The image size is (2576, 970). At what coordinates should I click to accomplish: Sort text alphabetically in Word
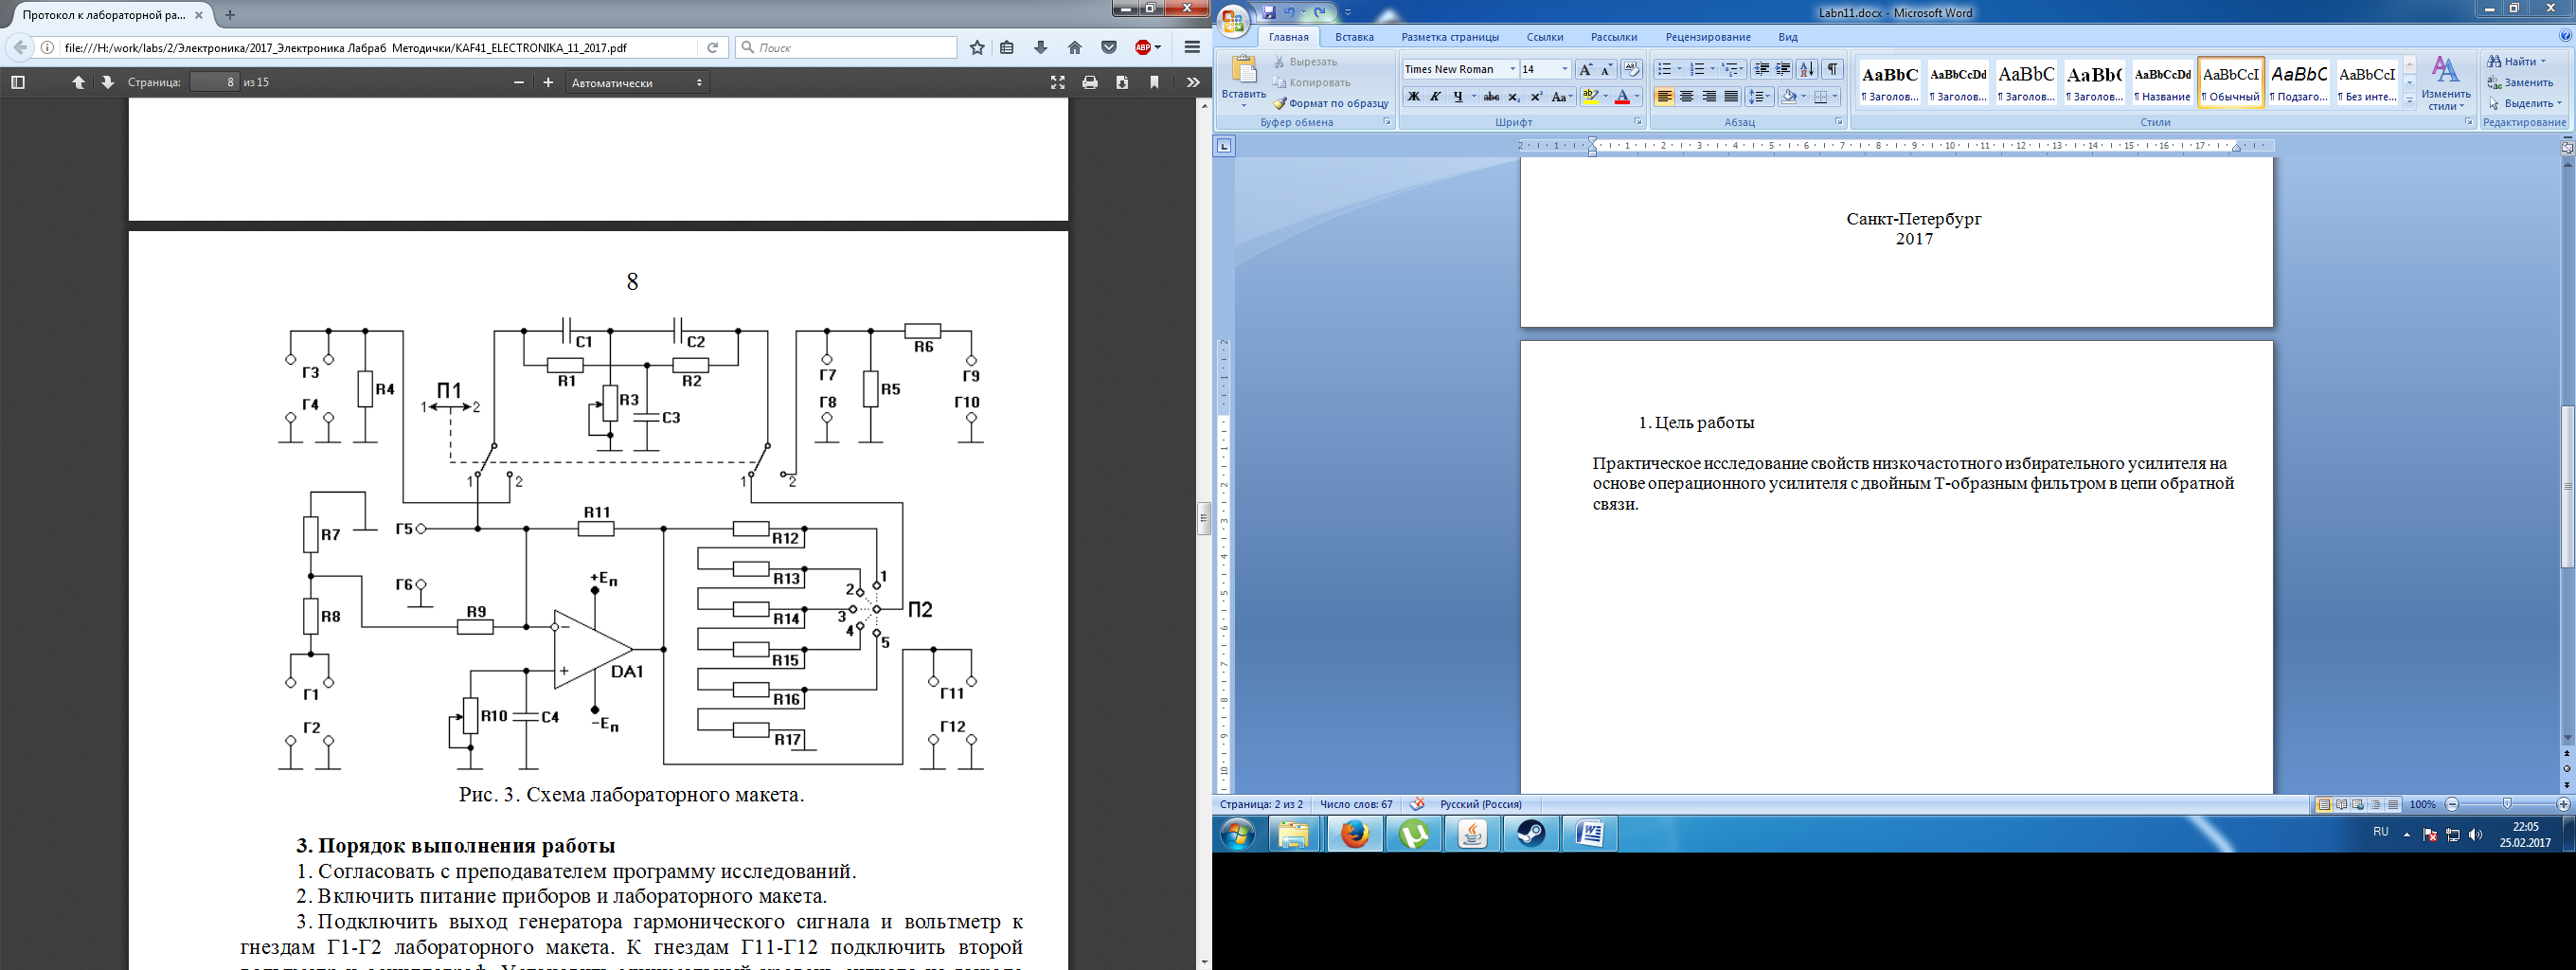tap(1807, 69)
